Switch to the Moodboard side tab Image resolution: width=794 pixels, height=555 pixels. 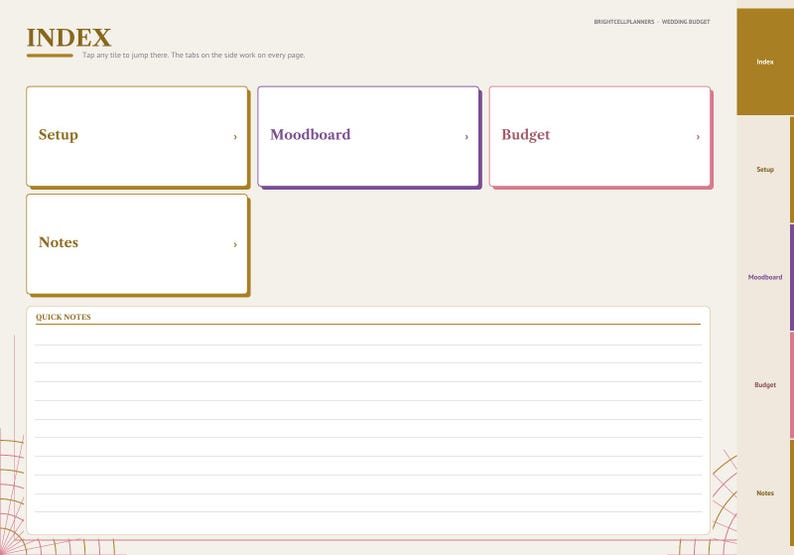(765, 278)
